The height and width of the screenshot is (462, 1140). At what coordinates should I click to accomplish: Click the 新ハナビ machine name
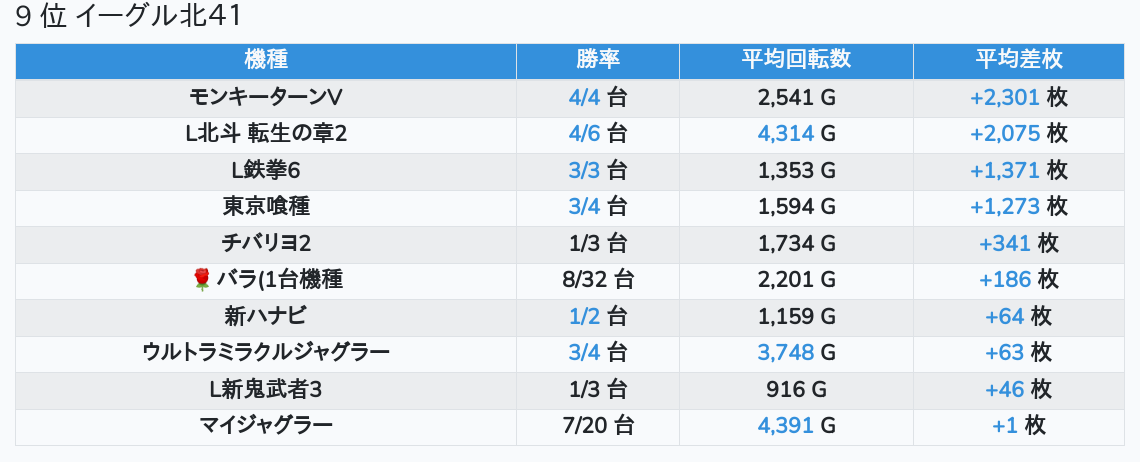coord(266,317)
